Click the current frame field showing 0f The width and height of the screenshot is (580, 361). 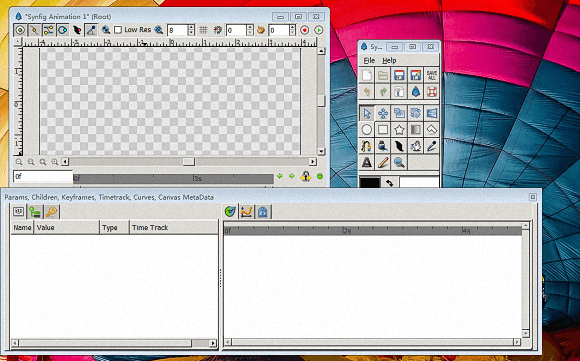pos(43,177)
